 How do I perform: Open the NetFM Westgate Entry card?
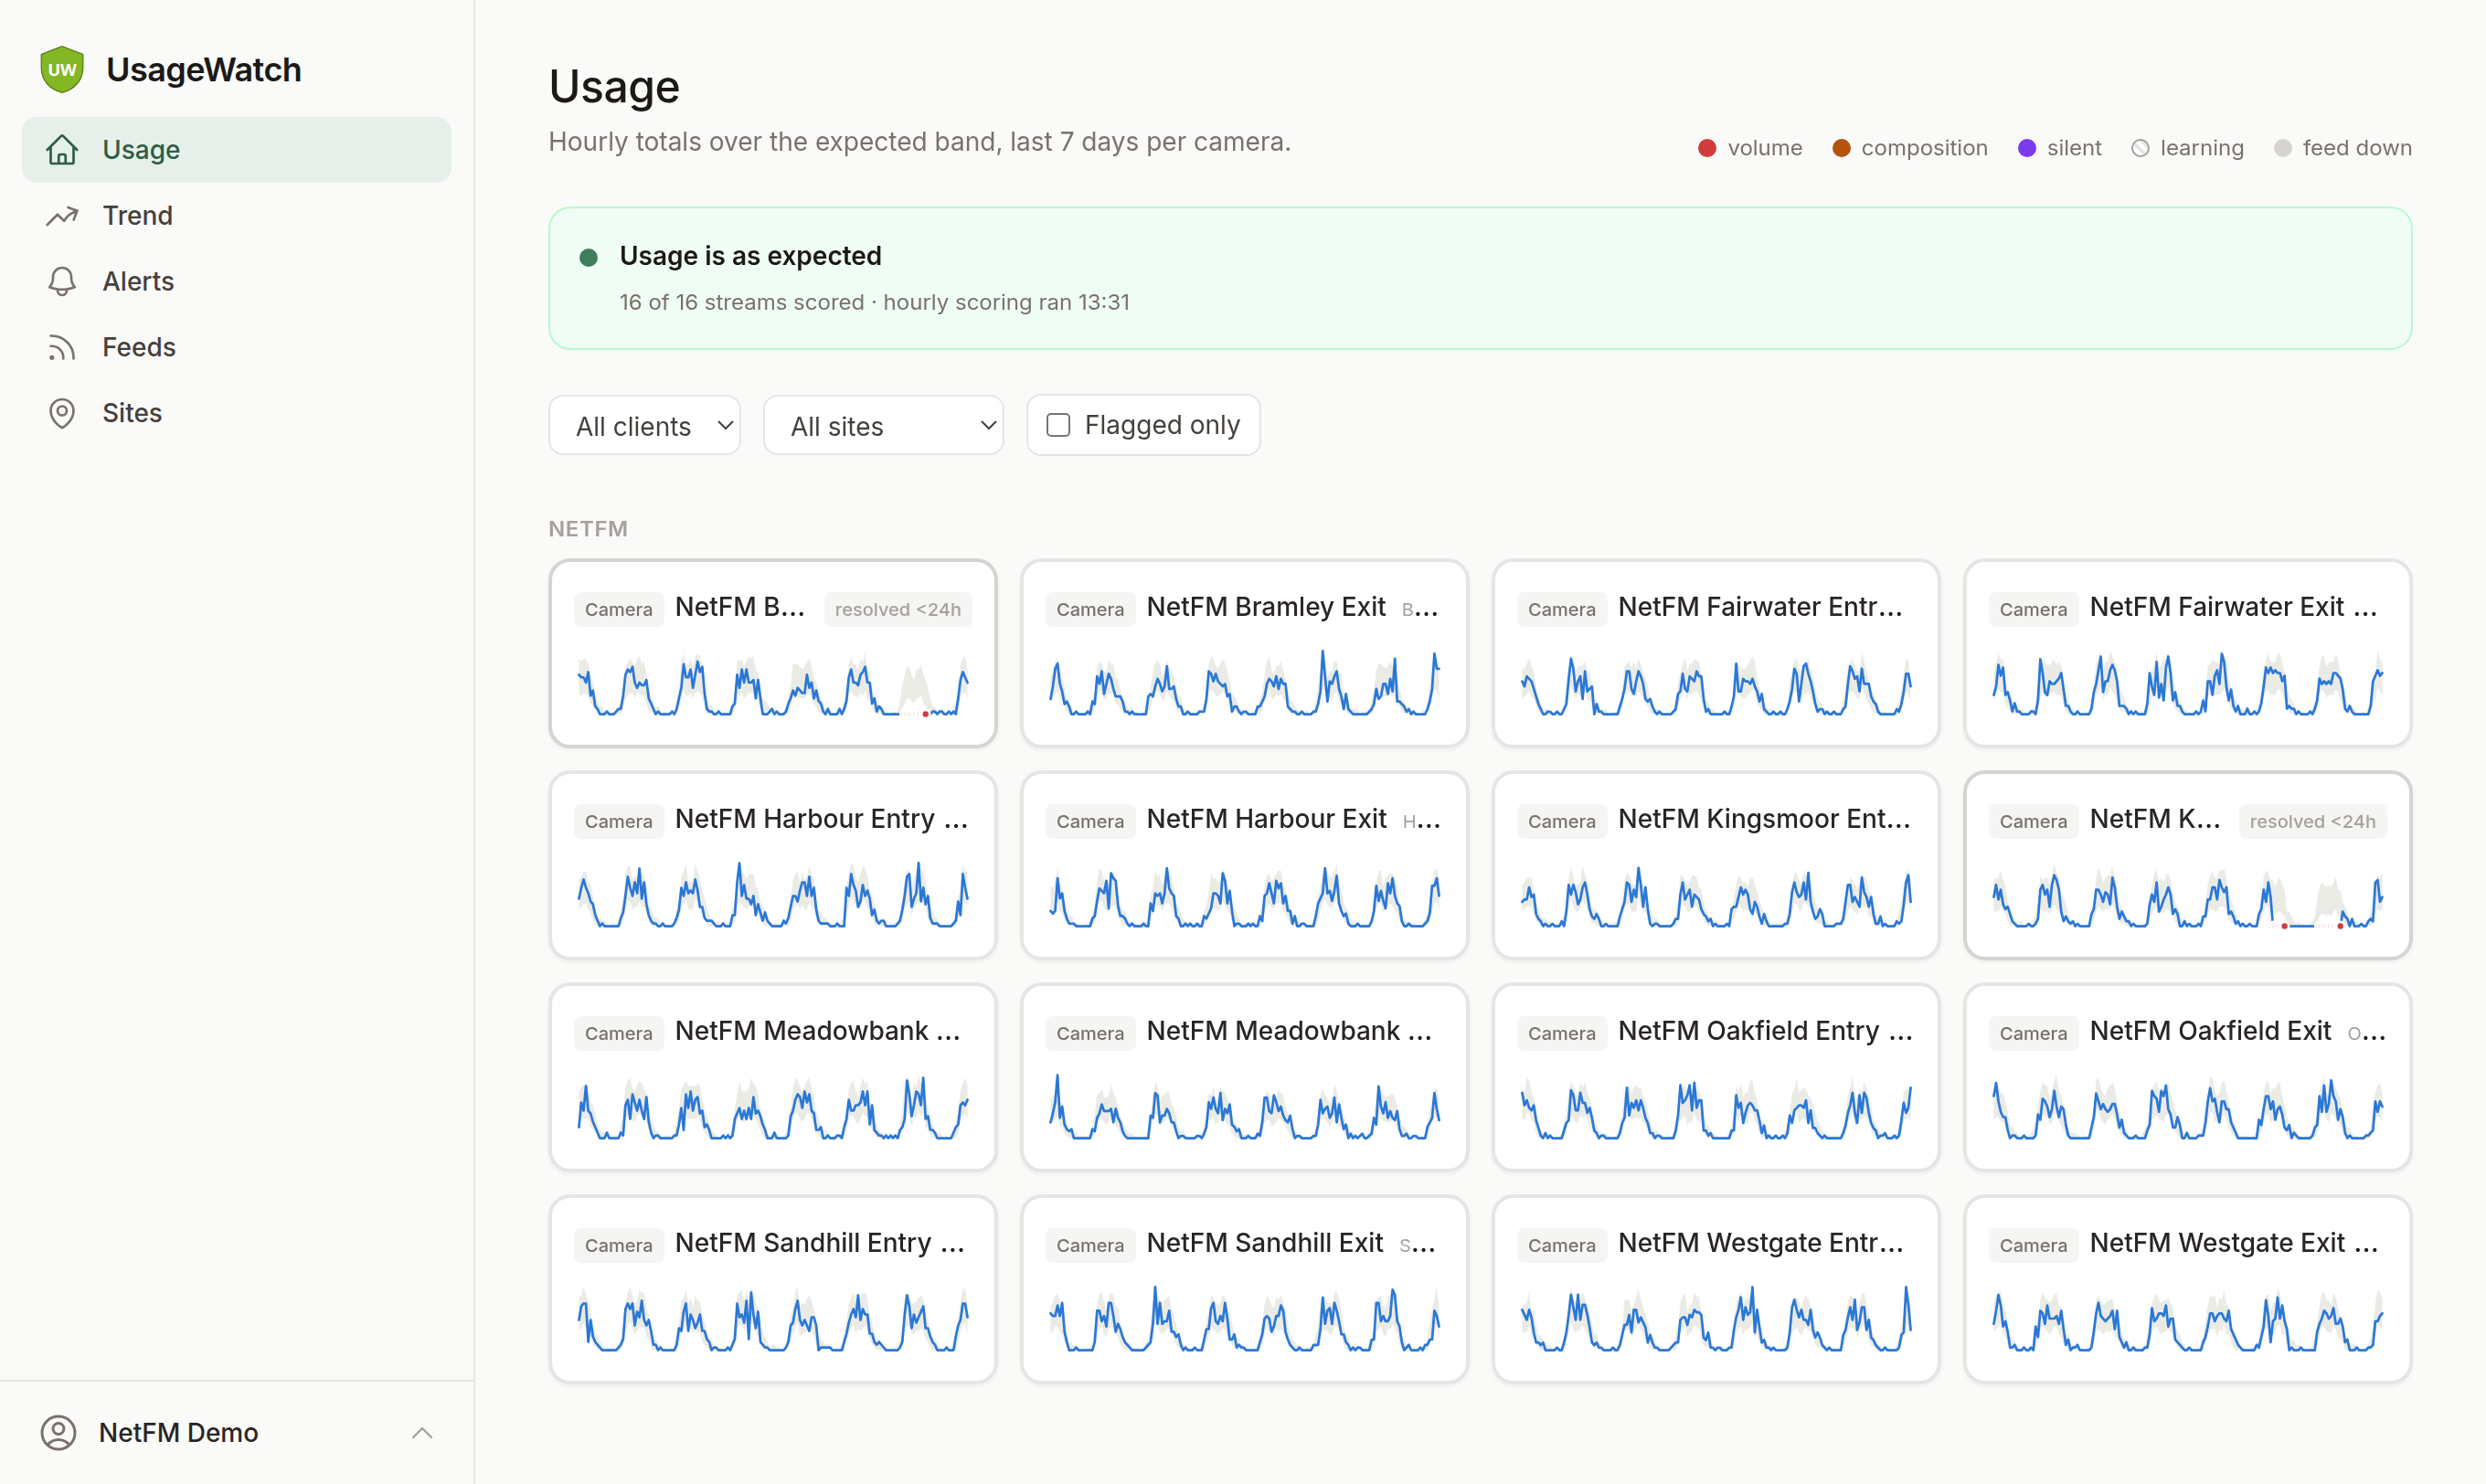point(1716,1290)
